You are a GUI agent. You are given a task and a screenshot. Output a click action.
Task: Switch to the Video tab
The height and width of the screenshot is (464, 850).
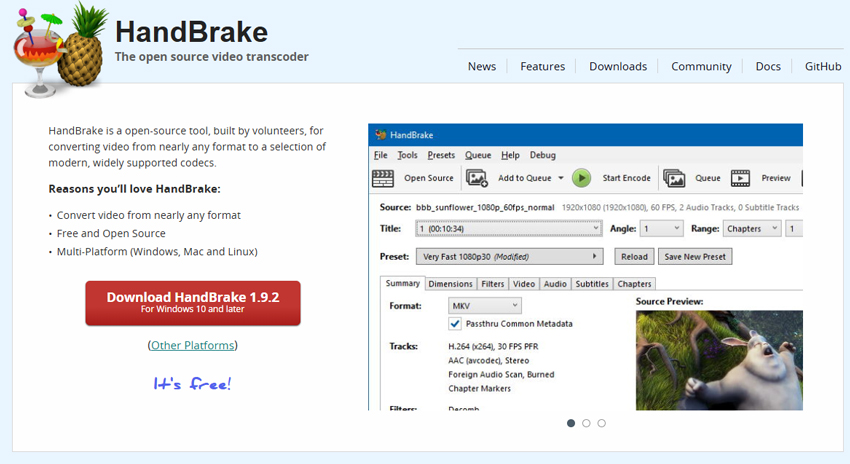pos(524,283)
